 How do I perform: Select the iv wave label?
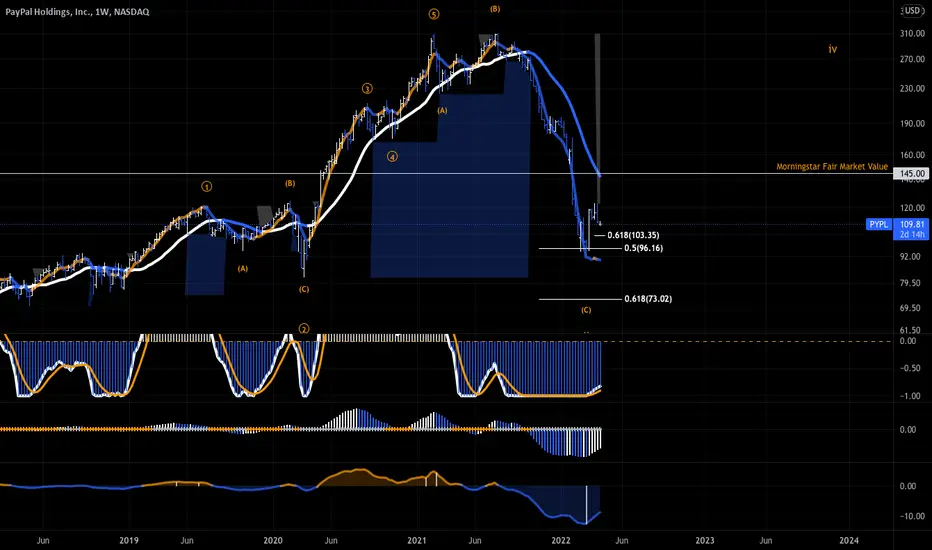(x=833, y=49)
